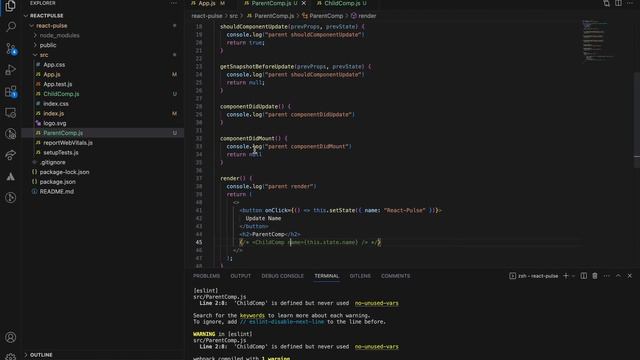Open the Accounts menu icon
The height and width of the screenshot is (360, 640).
pos(11,337)
